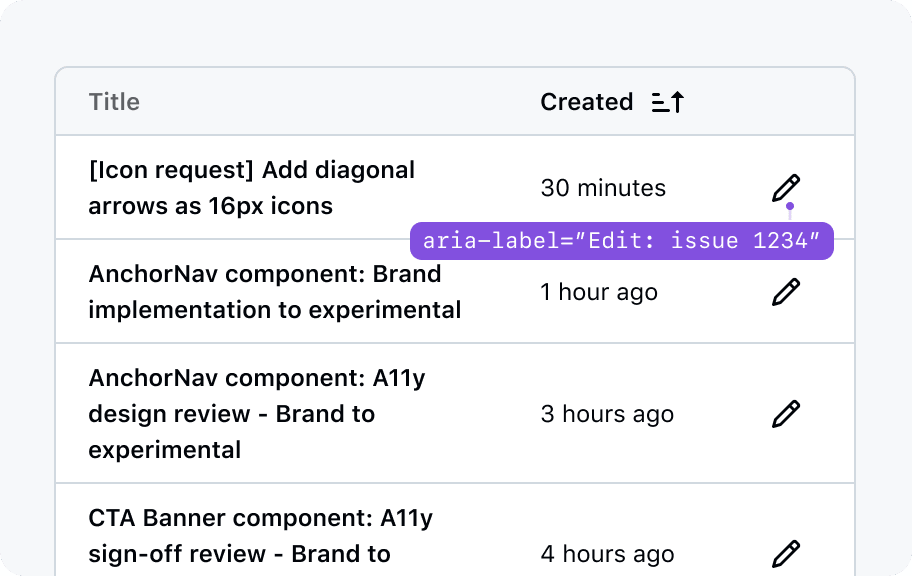The width and height of the screenshot is (912, 576).
Task: Select the '3 hours ago' timestamp
Action: click(607, 414)
